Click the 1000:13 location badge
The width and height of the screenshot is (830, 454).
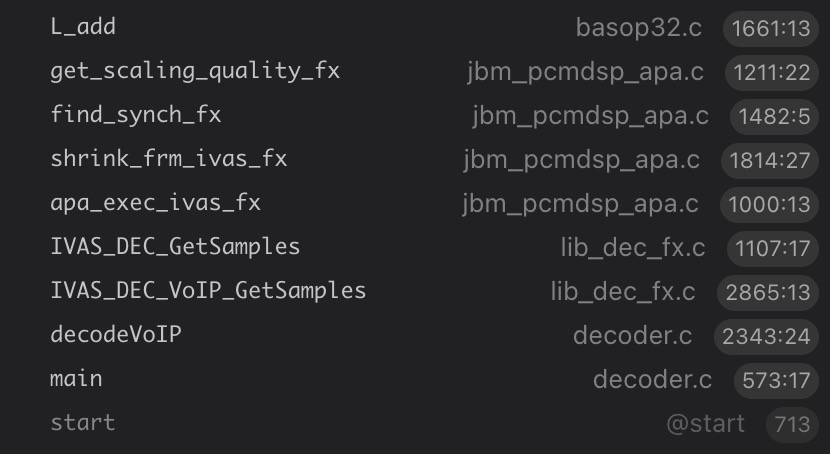(x=768, y=204)
